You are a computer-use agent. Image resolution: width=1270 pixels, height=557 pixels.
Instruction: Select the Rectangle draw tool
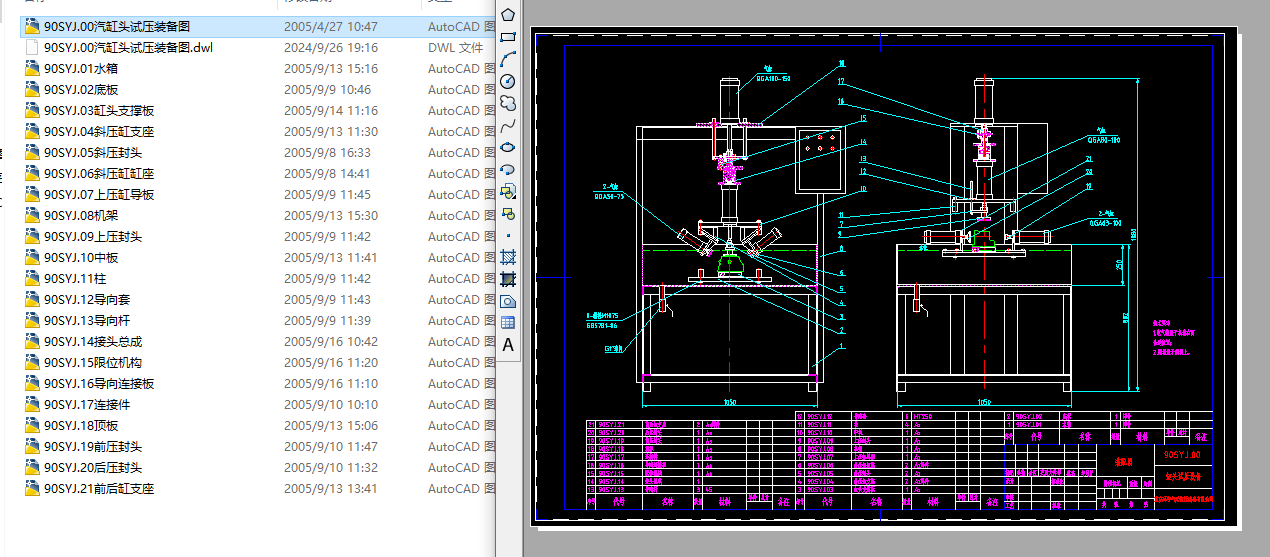[x=508, y=37]
